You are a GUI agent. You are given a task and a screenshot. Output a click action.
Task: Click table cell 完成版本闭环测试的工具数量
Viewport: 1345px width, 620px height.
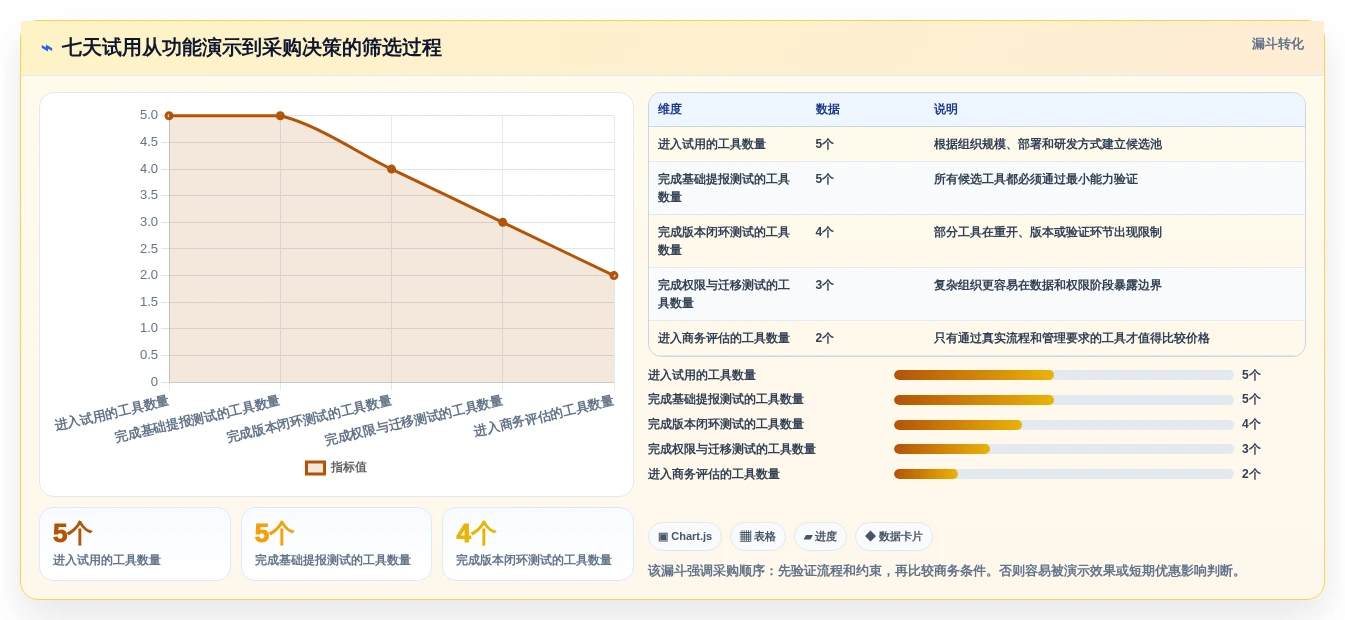(x=727, y=241)
